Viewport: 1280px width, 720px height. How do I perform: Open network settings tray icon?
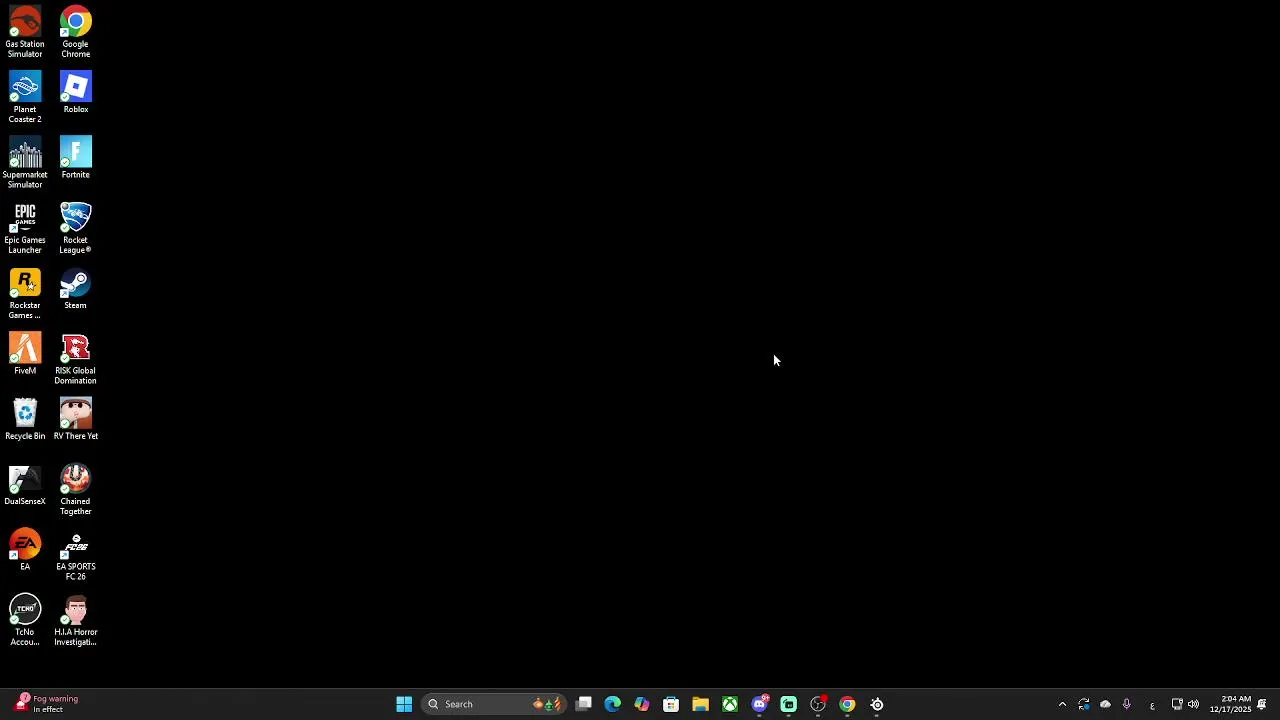pyautogui.click(x=1177, y=704)
